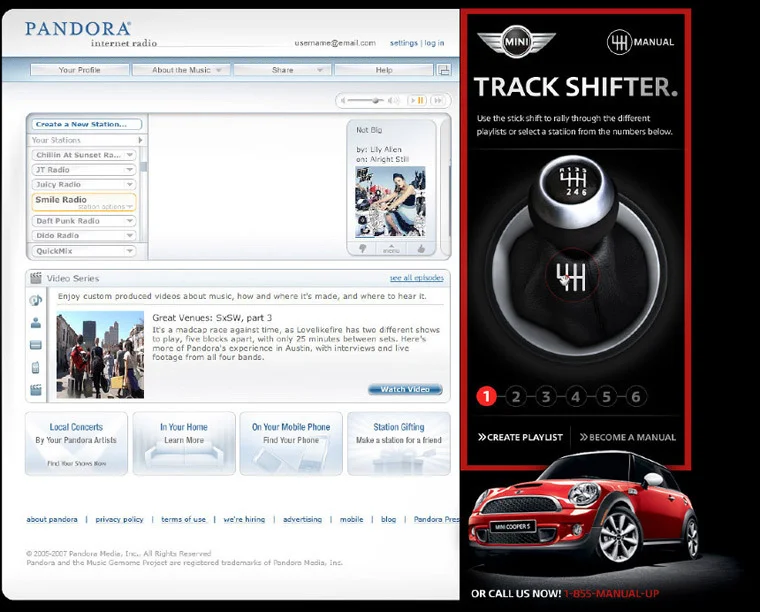760x612 pixels.
Task: Open the Local Concerts card
Action: point(76,443)
